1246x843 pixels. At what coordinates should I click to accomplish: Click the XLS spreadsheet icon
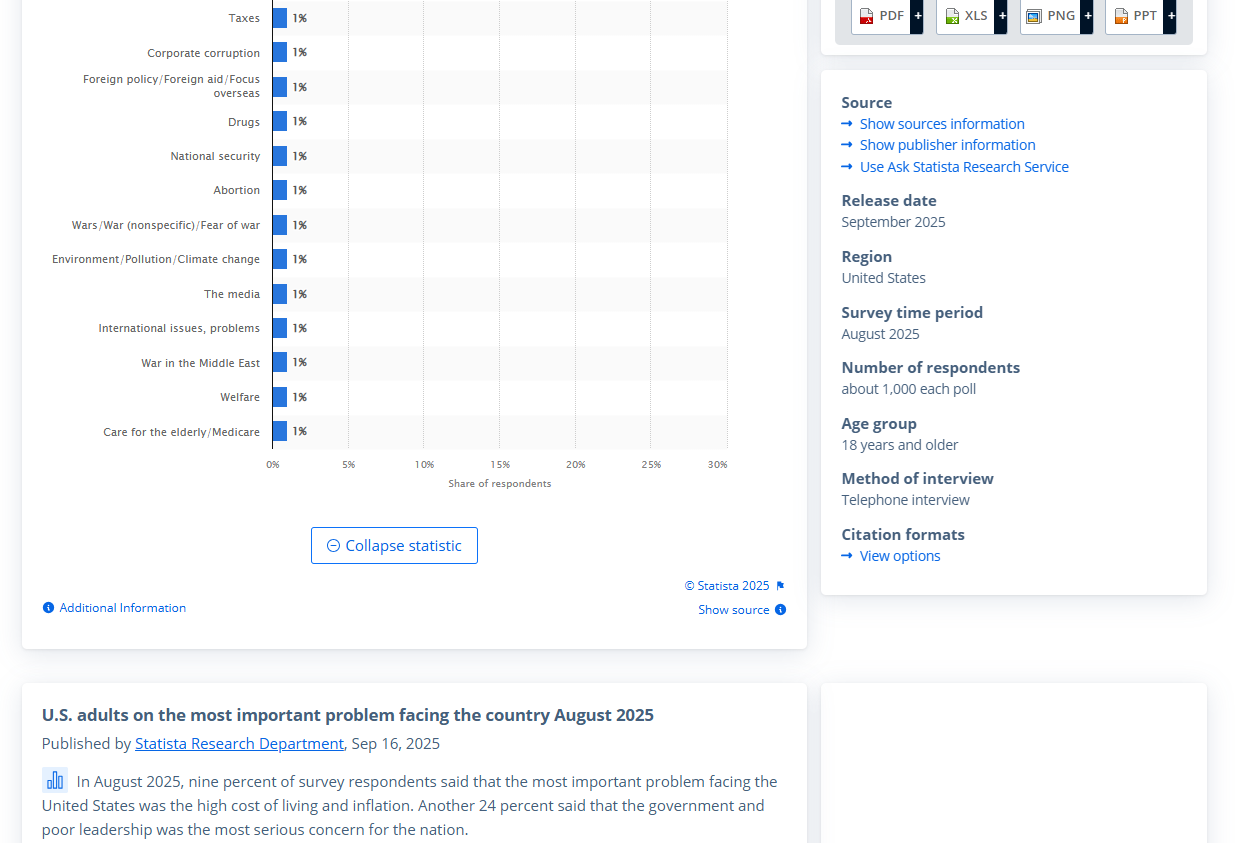coord(952,16)
